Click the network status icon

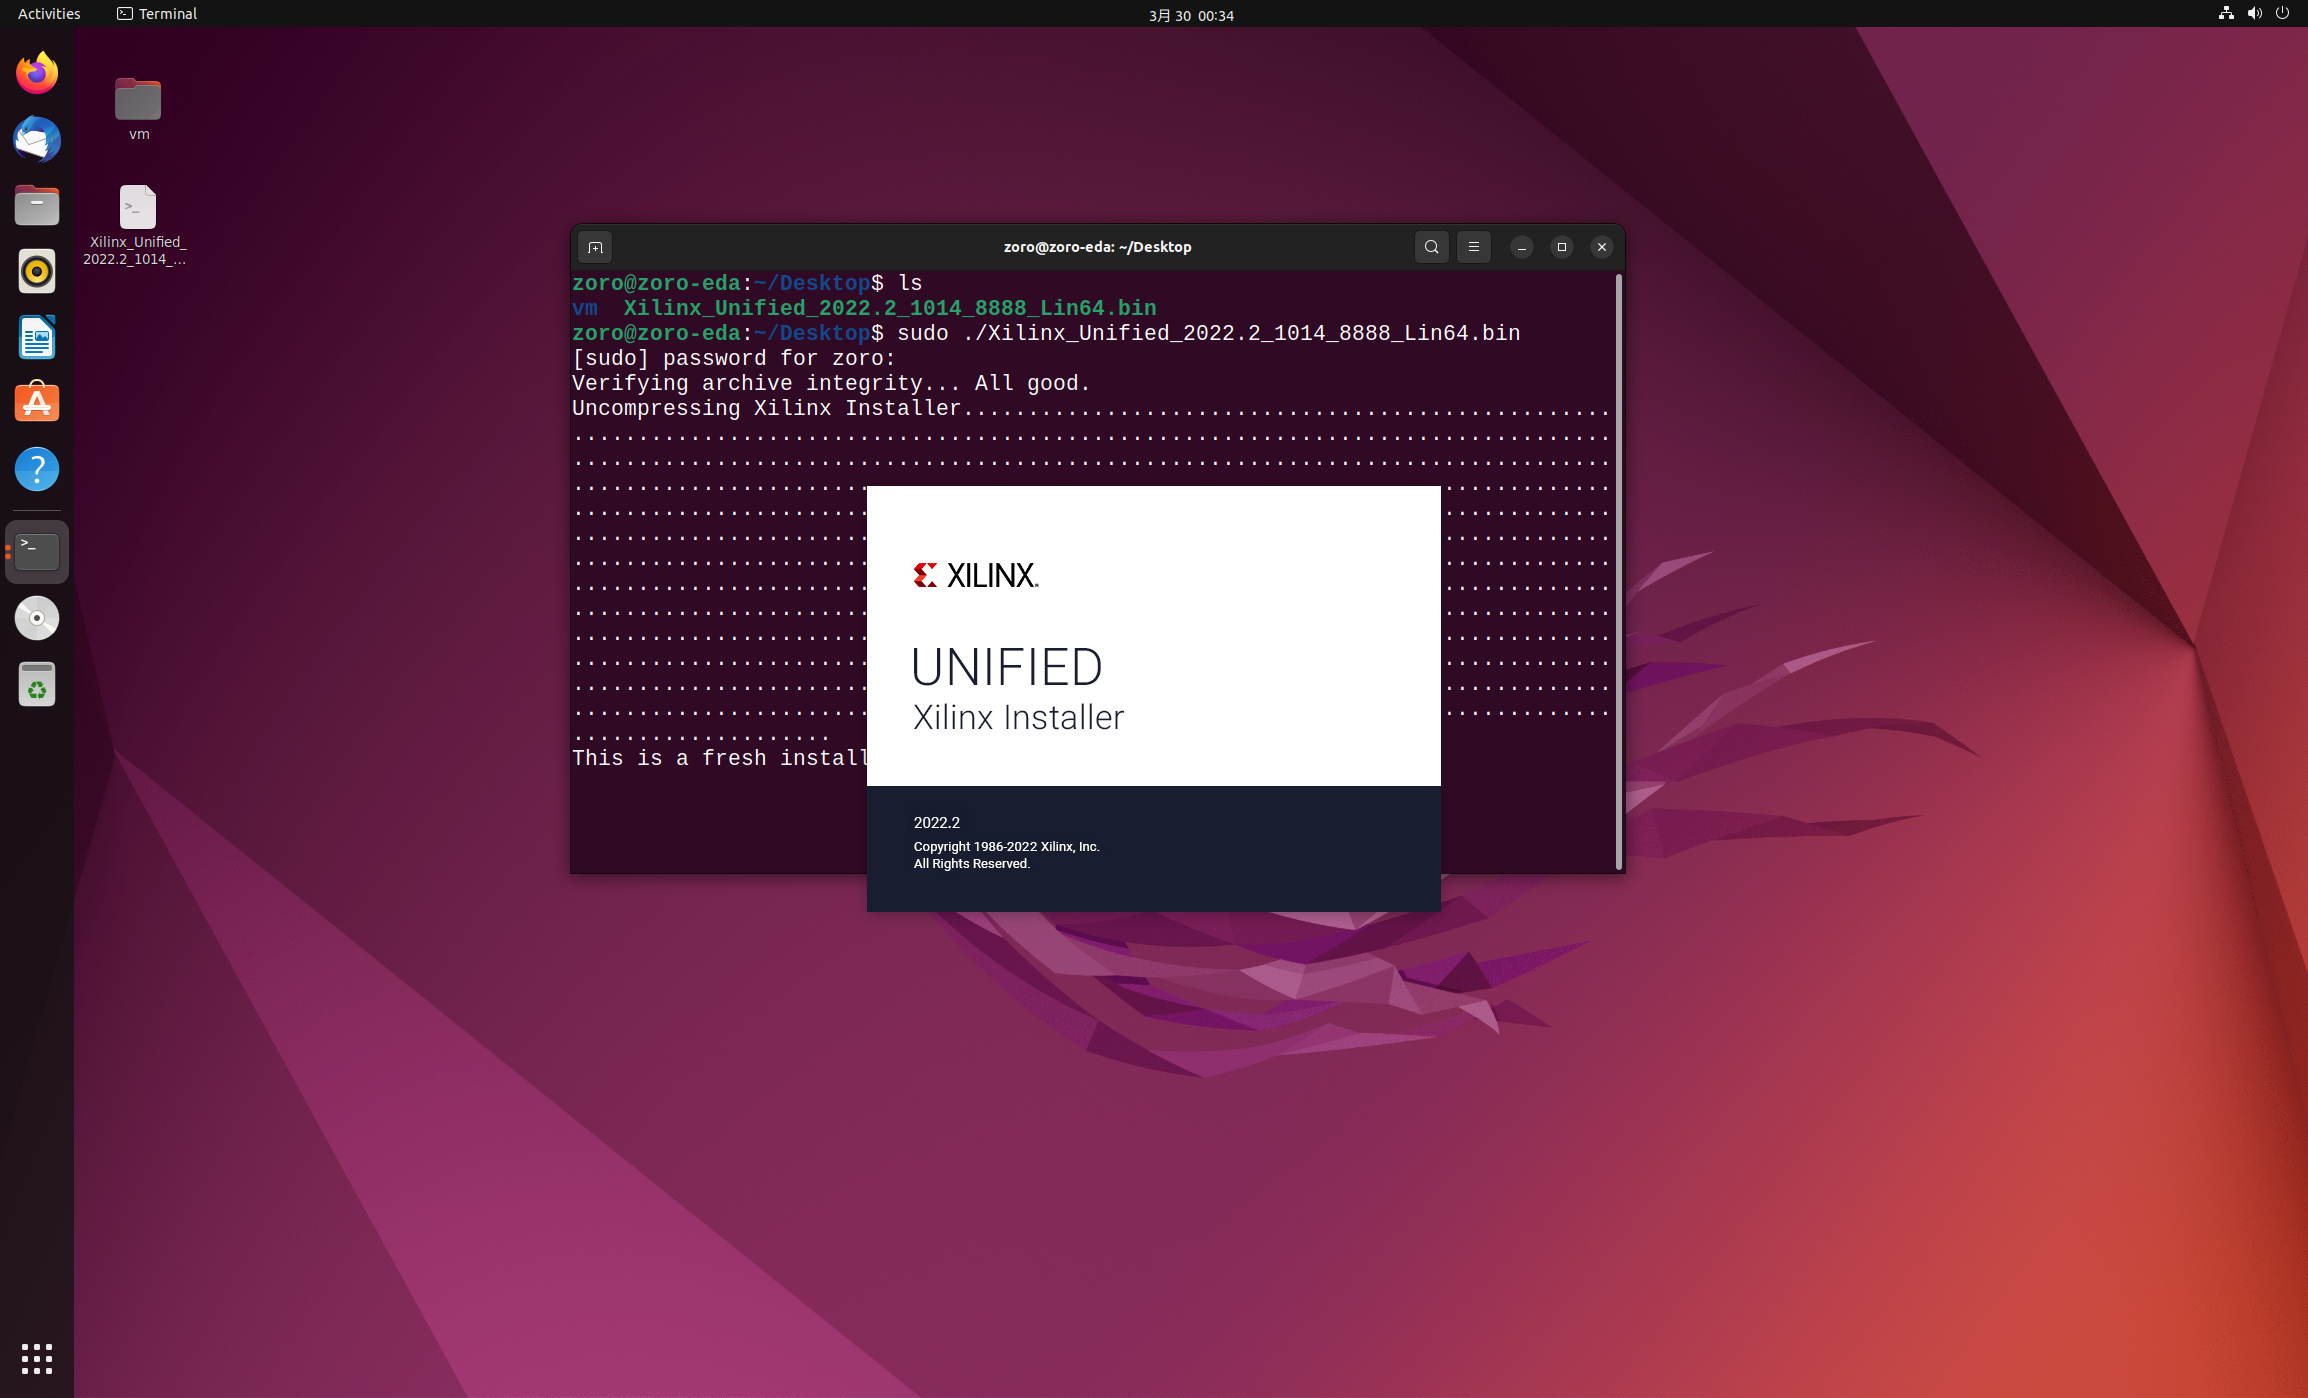pos(2226,14)
